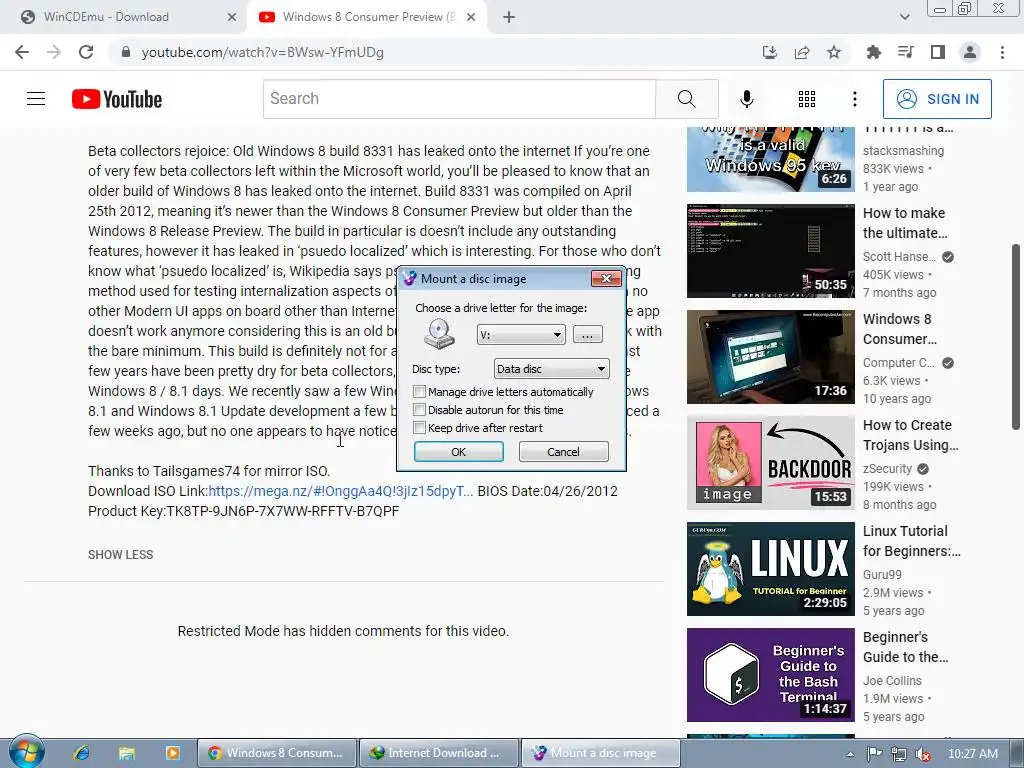Collapse description with SHOW LESS
The height and width of the screenshot is (768, 1024).
pos(121,554)
